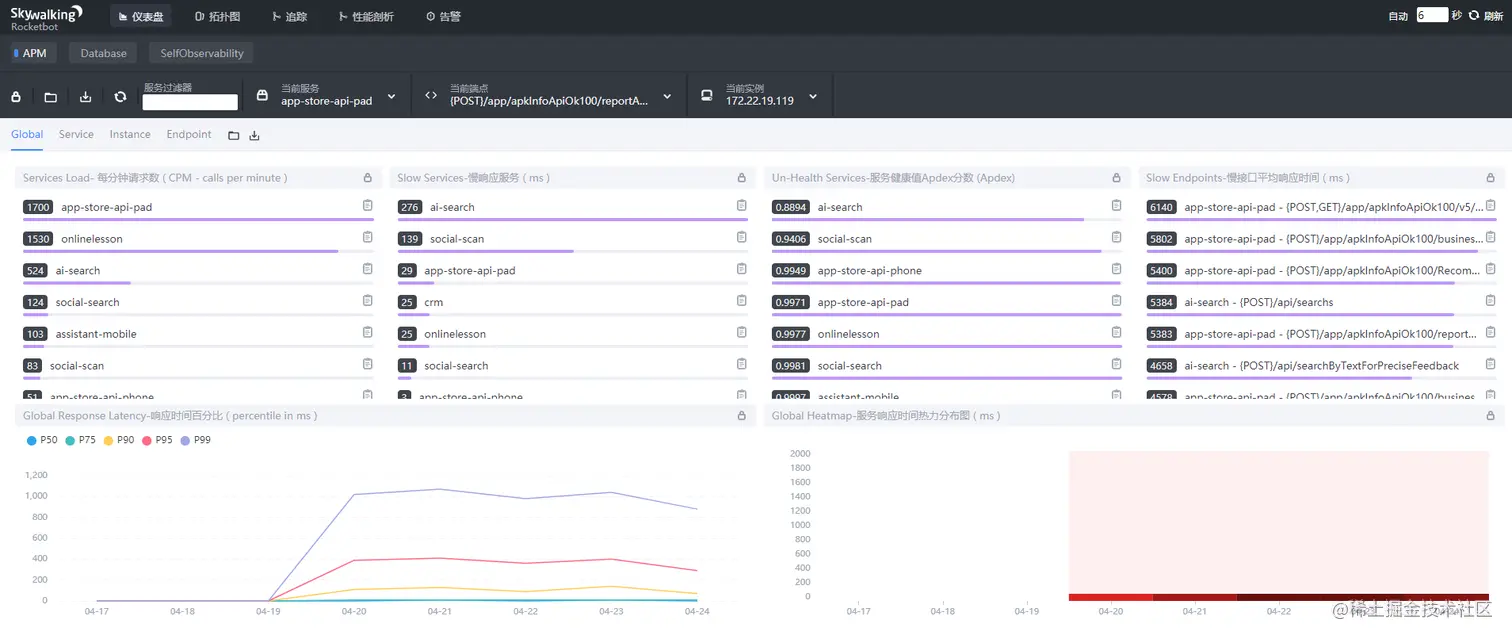Image resolution: width=1512 pixels, height=639 pixels.
Task: Toggle the P95 pink legend swatch
Action: pyautogui.click(x=147, y=440)
